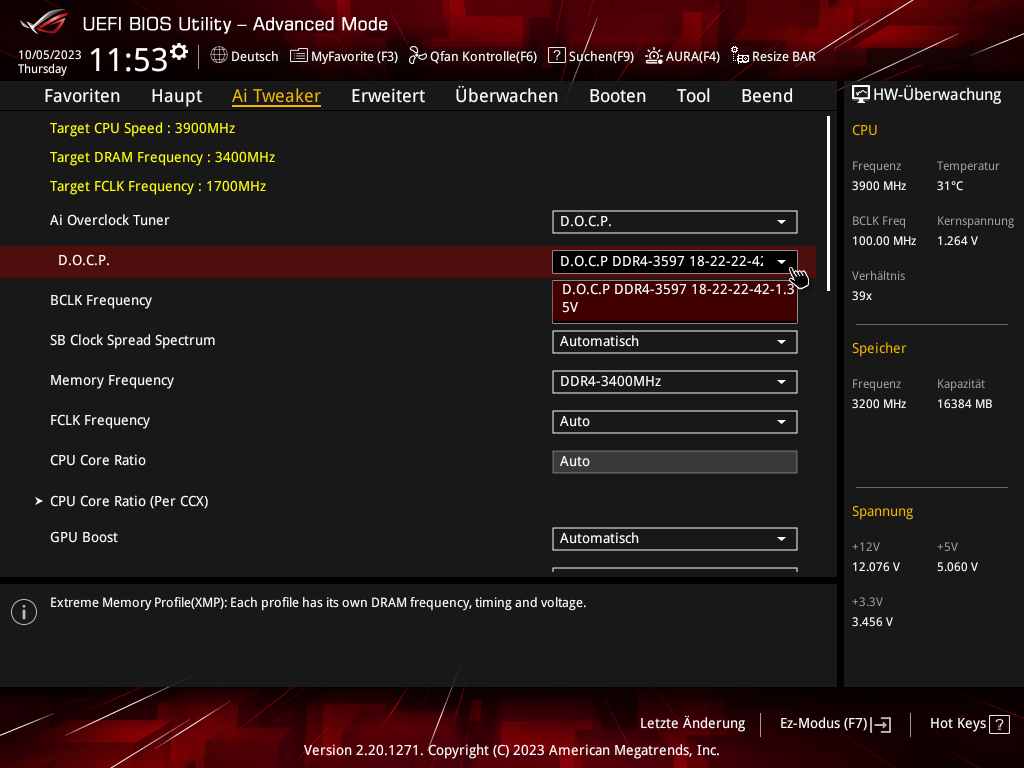
Task: Click the AURA lighting icon
Action: tap(654, 56)
